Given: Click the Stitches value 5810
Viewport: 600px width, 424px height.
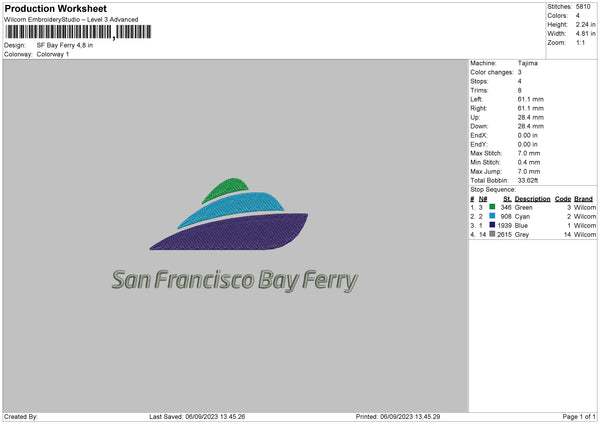Looking at the screenshot, I should (x=583, y=7).
